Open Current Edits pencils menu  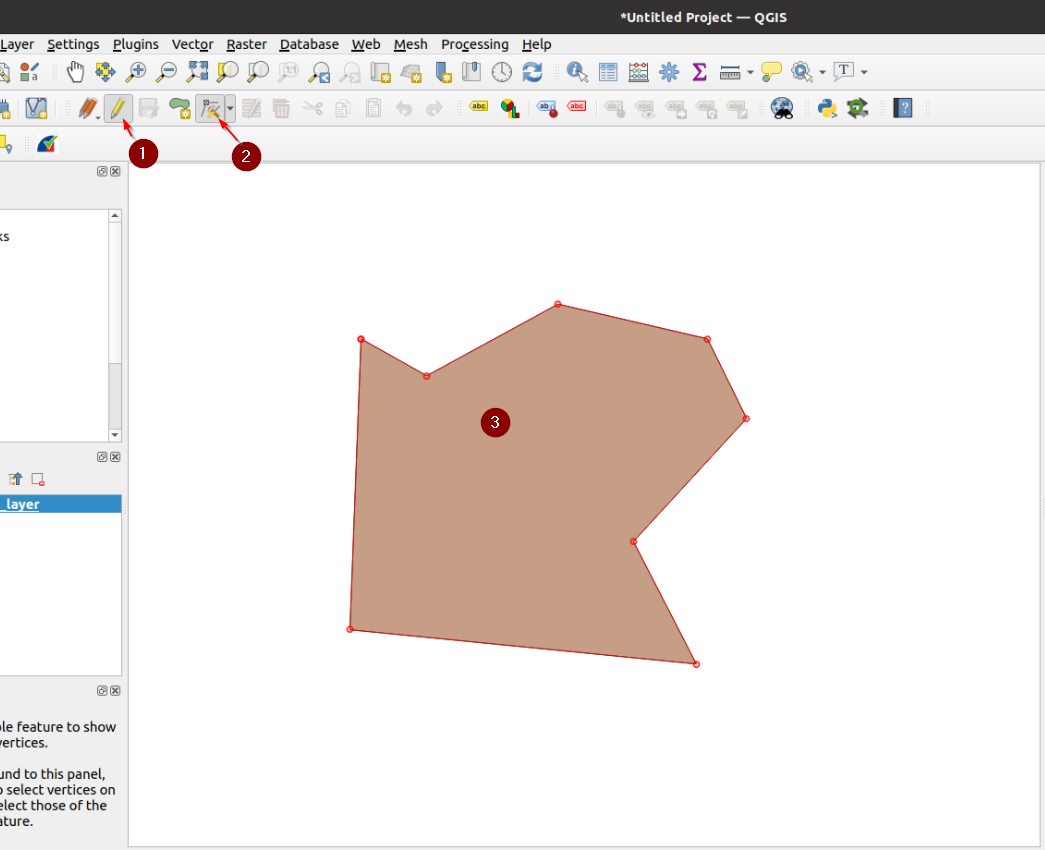click(88, 108)
